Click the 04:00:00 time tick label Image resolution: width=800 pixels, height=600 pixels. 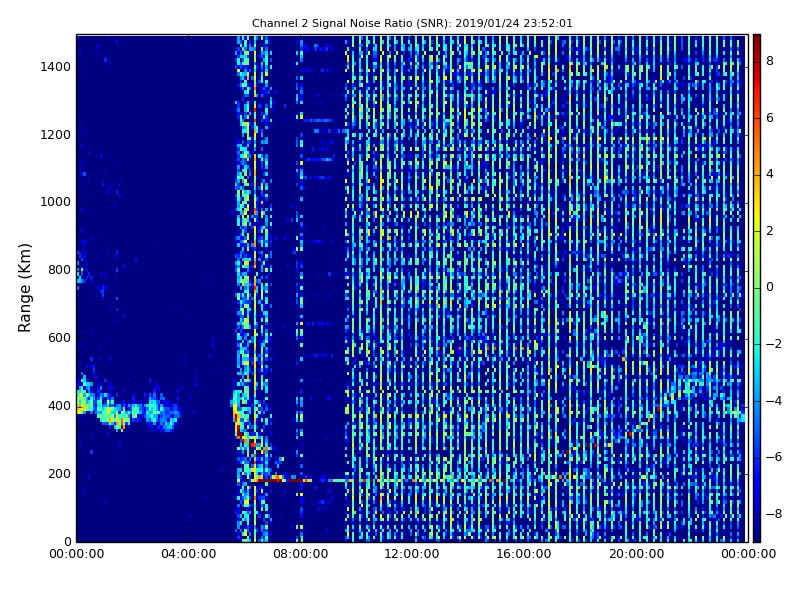[188, 554]
